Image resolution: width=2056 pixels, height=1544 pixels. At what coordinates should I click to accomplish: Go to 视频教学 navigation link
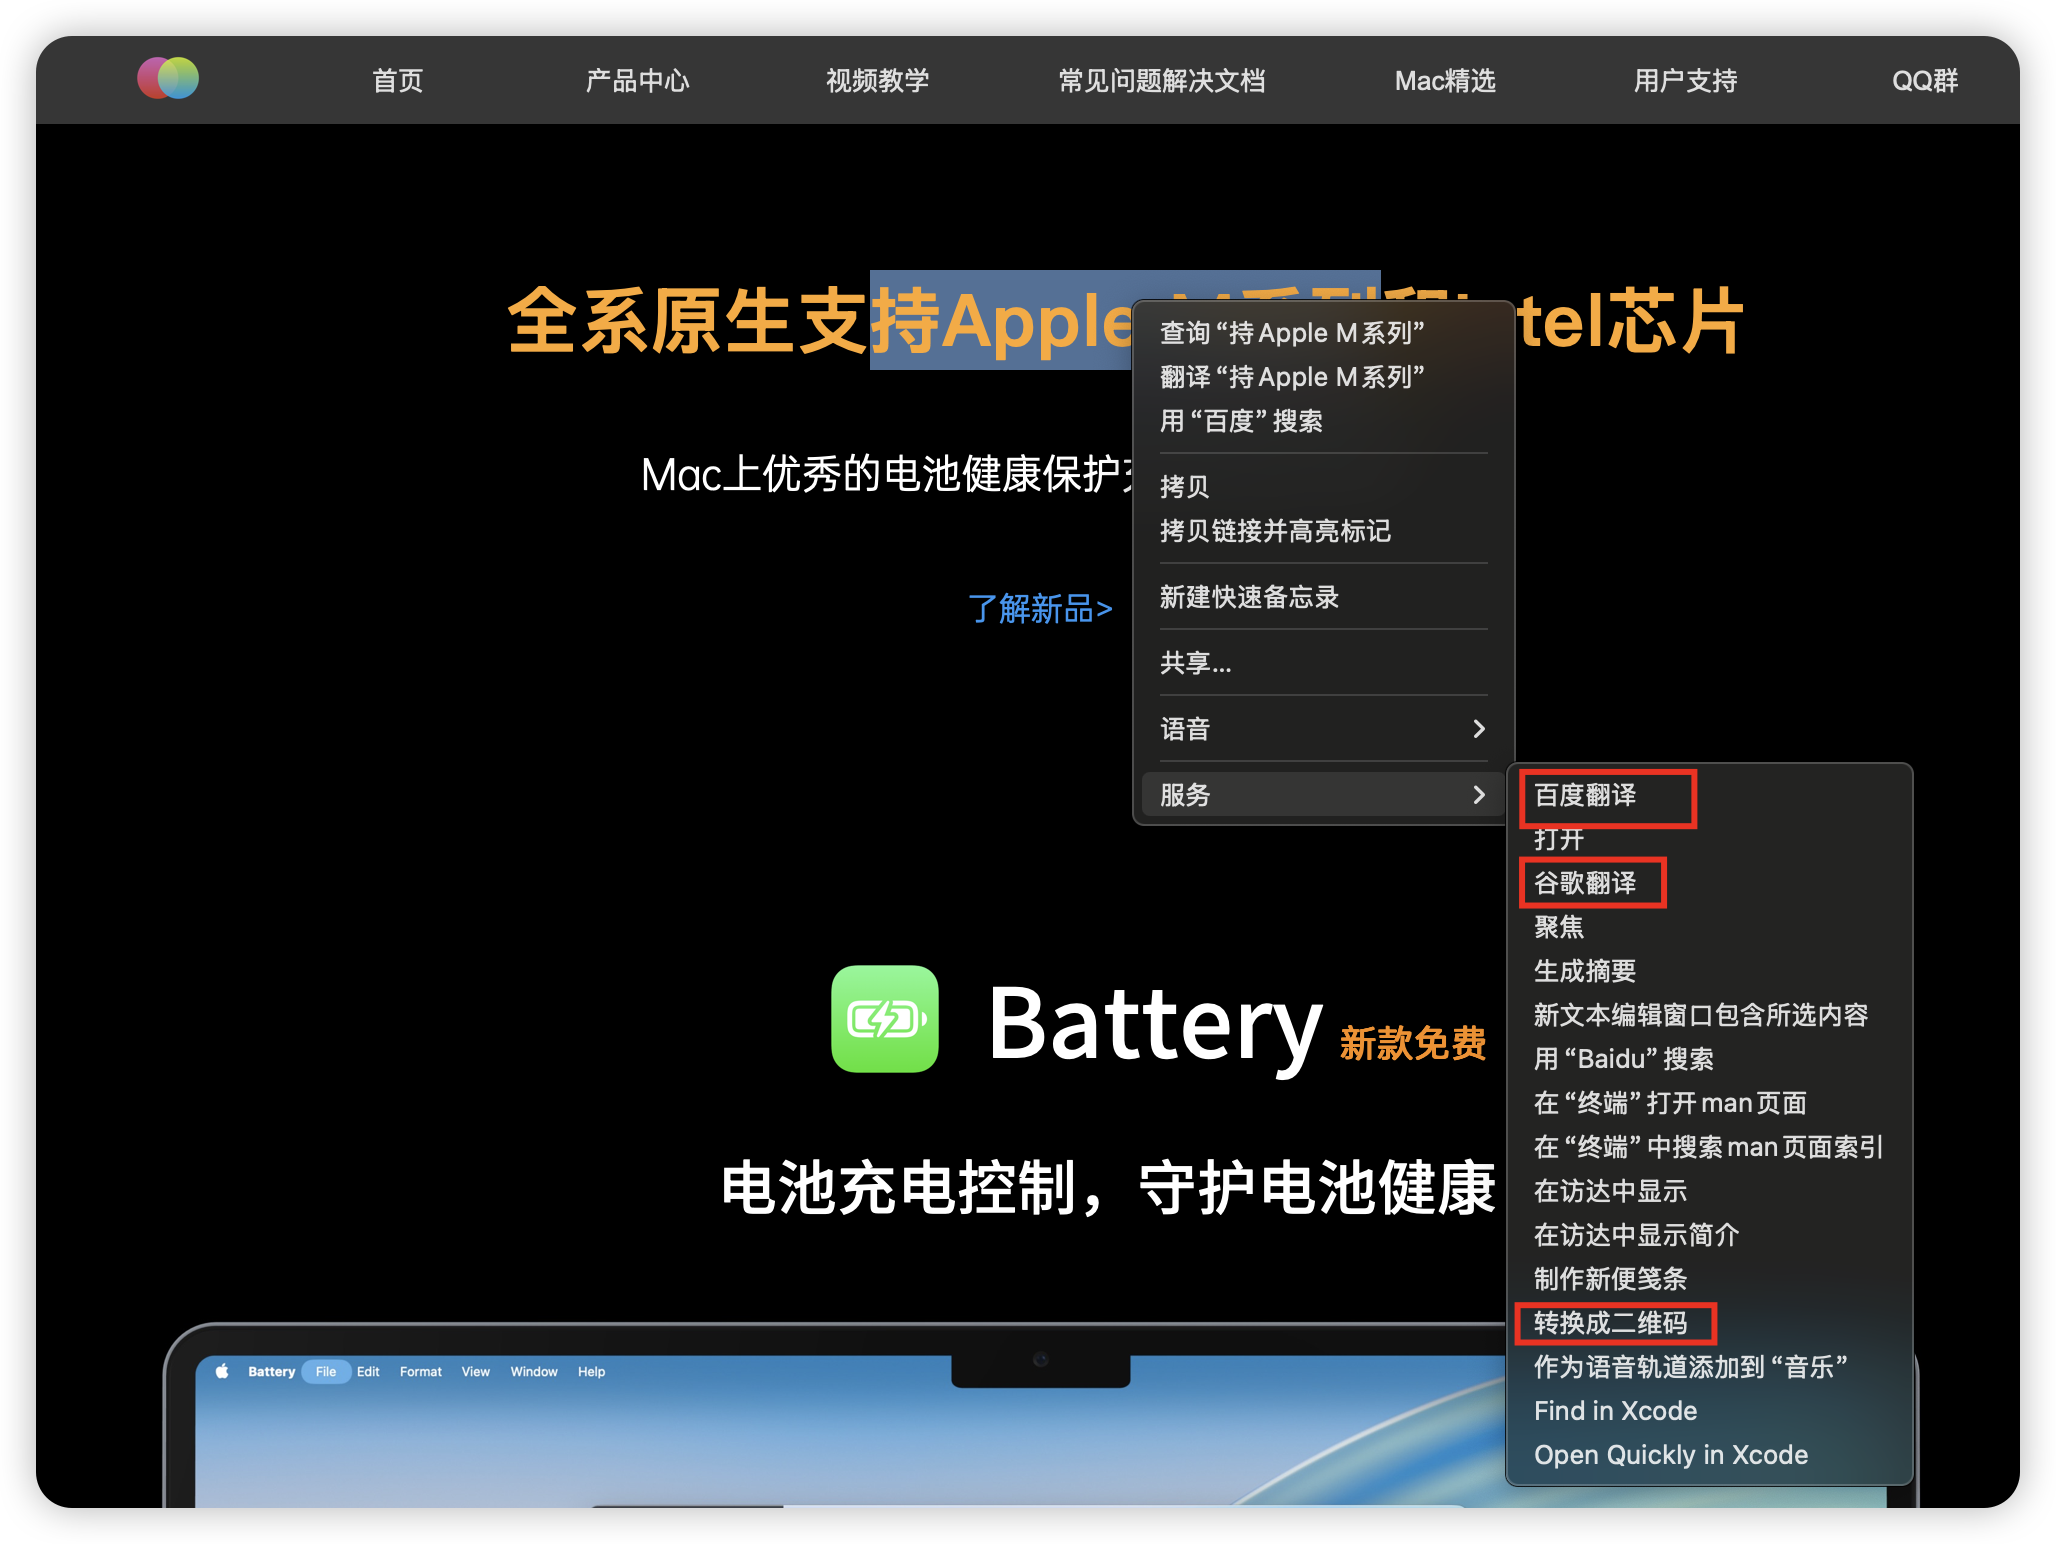pyautogui.click(x=877, y=81)
